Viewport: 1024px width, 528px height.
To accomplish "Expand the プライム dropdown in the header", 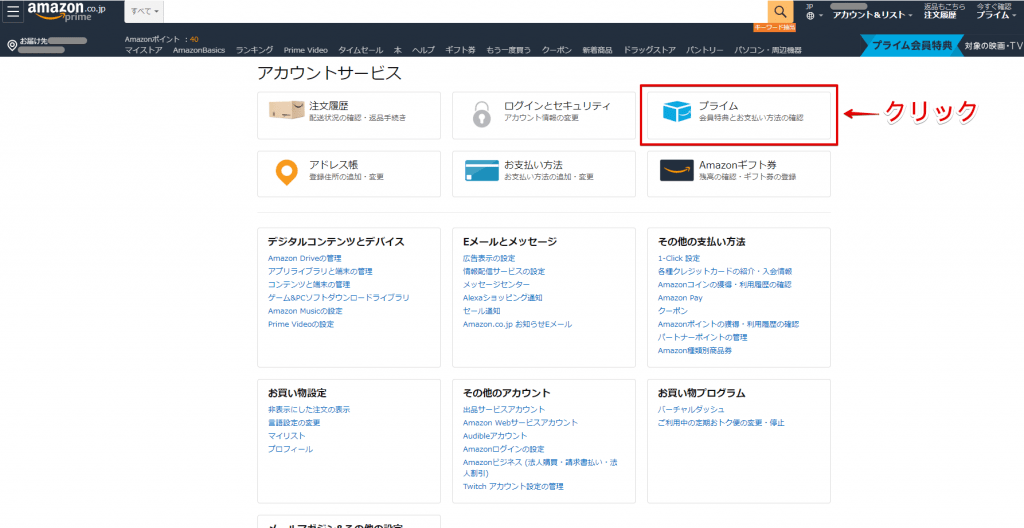I will coord(996,15).
